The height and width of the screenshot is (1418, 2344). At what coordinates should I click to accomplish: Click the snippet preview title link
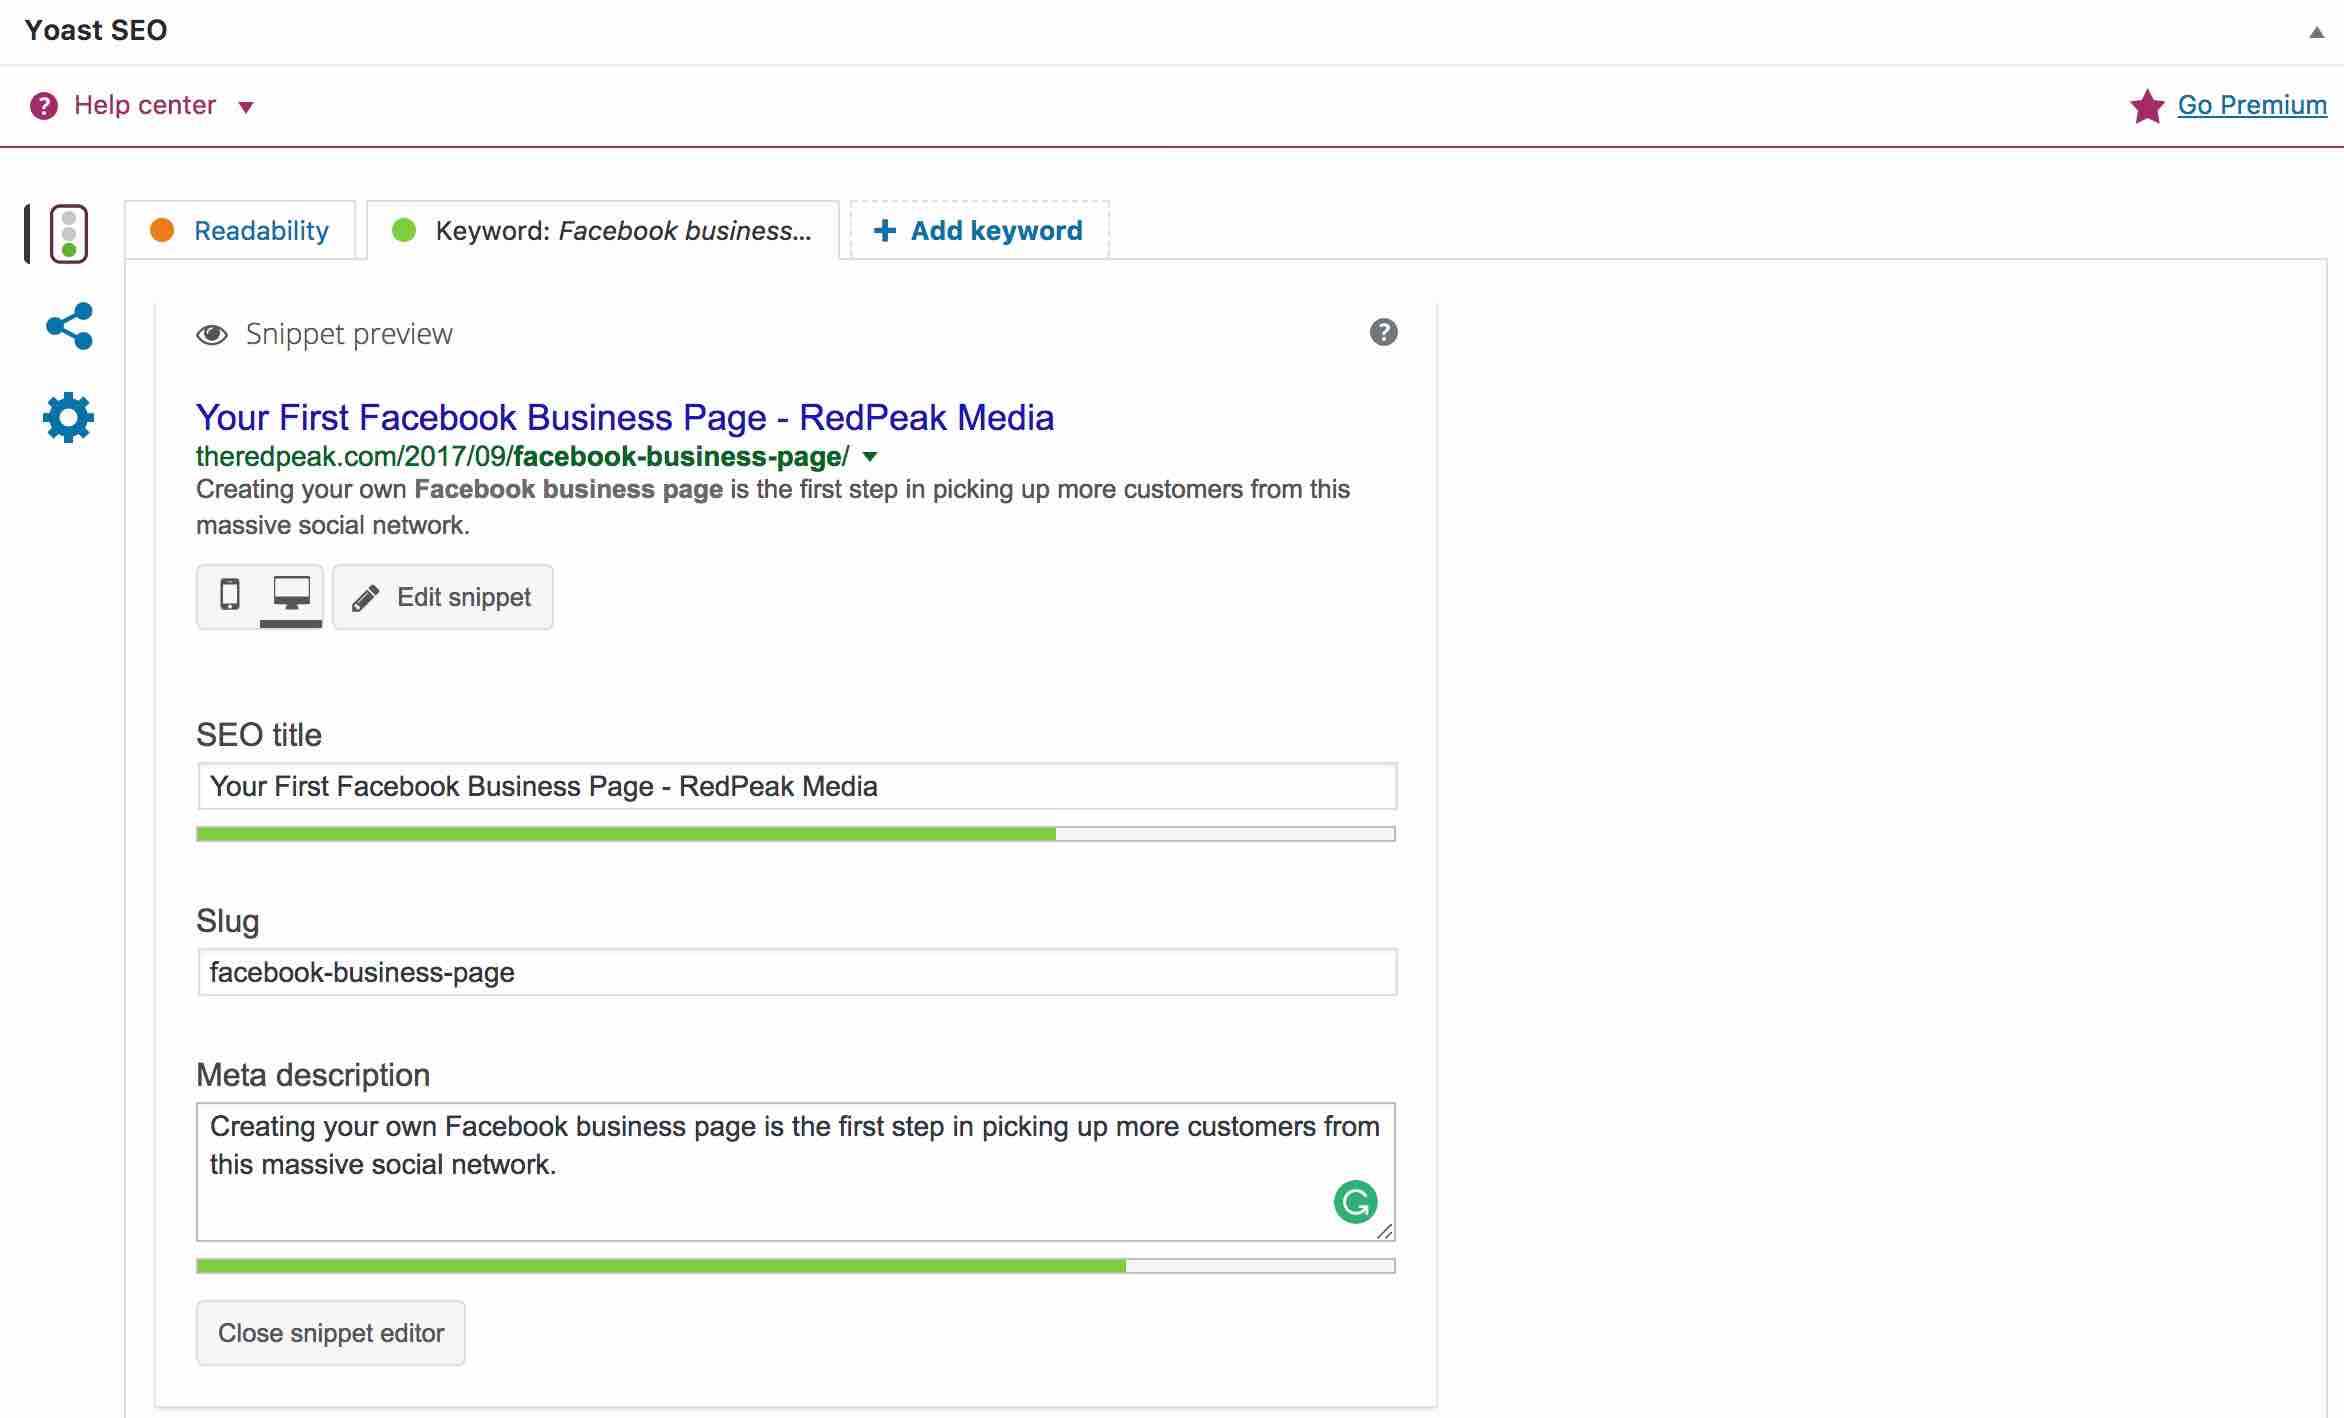click(x=625, y=417)
